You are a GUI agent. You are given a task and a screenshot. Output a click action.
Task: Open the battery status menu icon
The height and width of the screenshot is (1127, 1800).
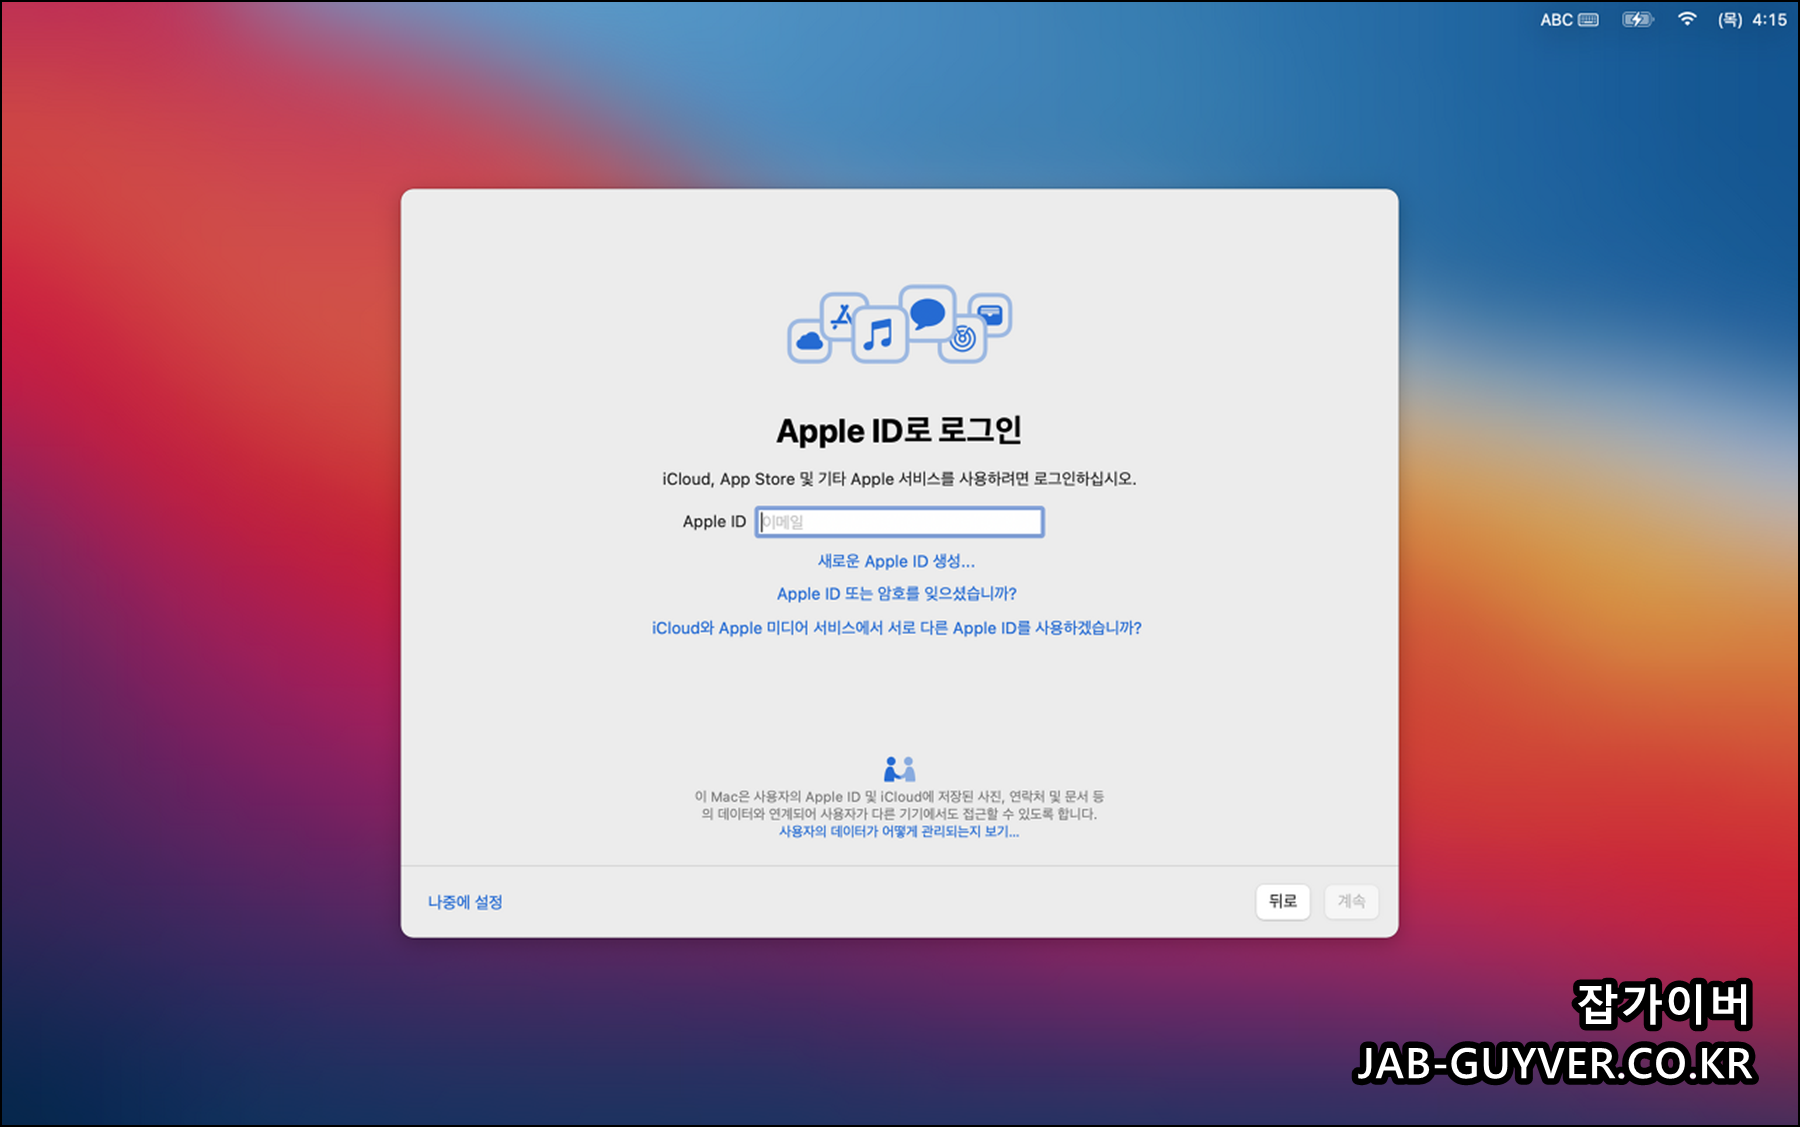click(1637, 19)
